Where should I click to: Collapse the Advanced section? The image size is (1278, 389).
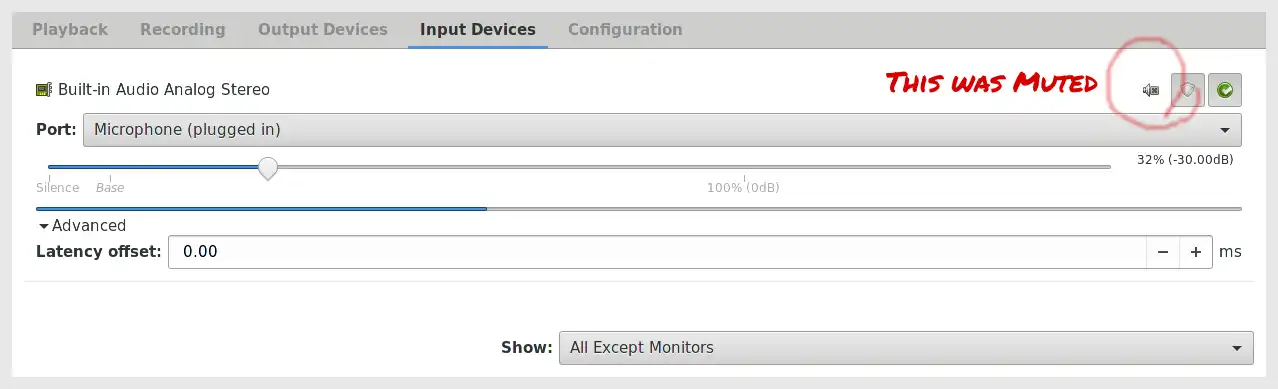click(x=81, y=226)
